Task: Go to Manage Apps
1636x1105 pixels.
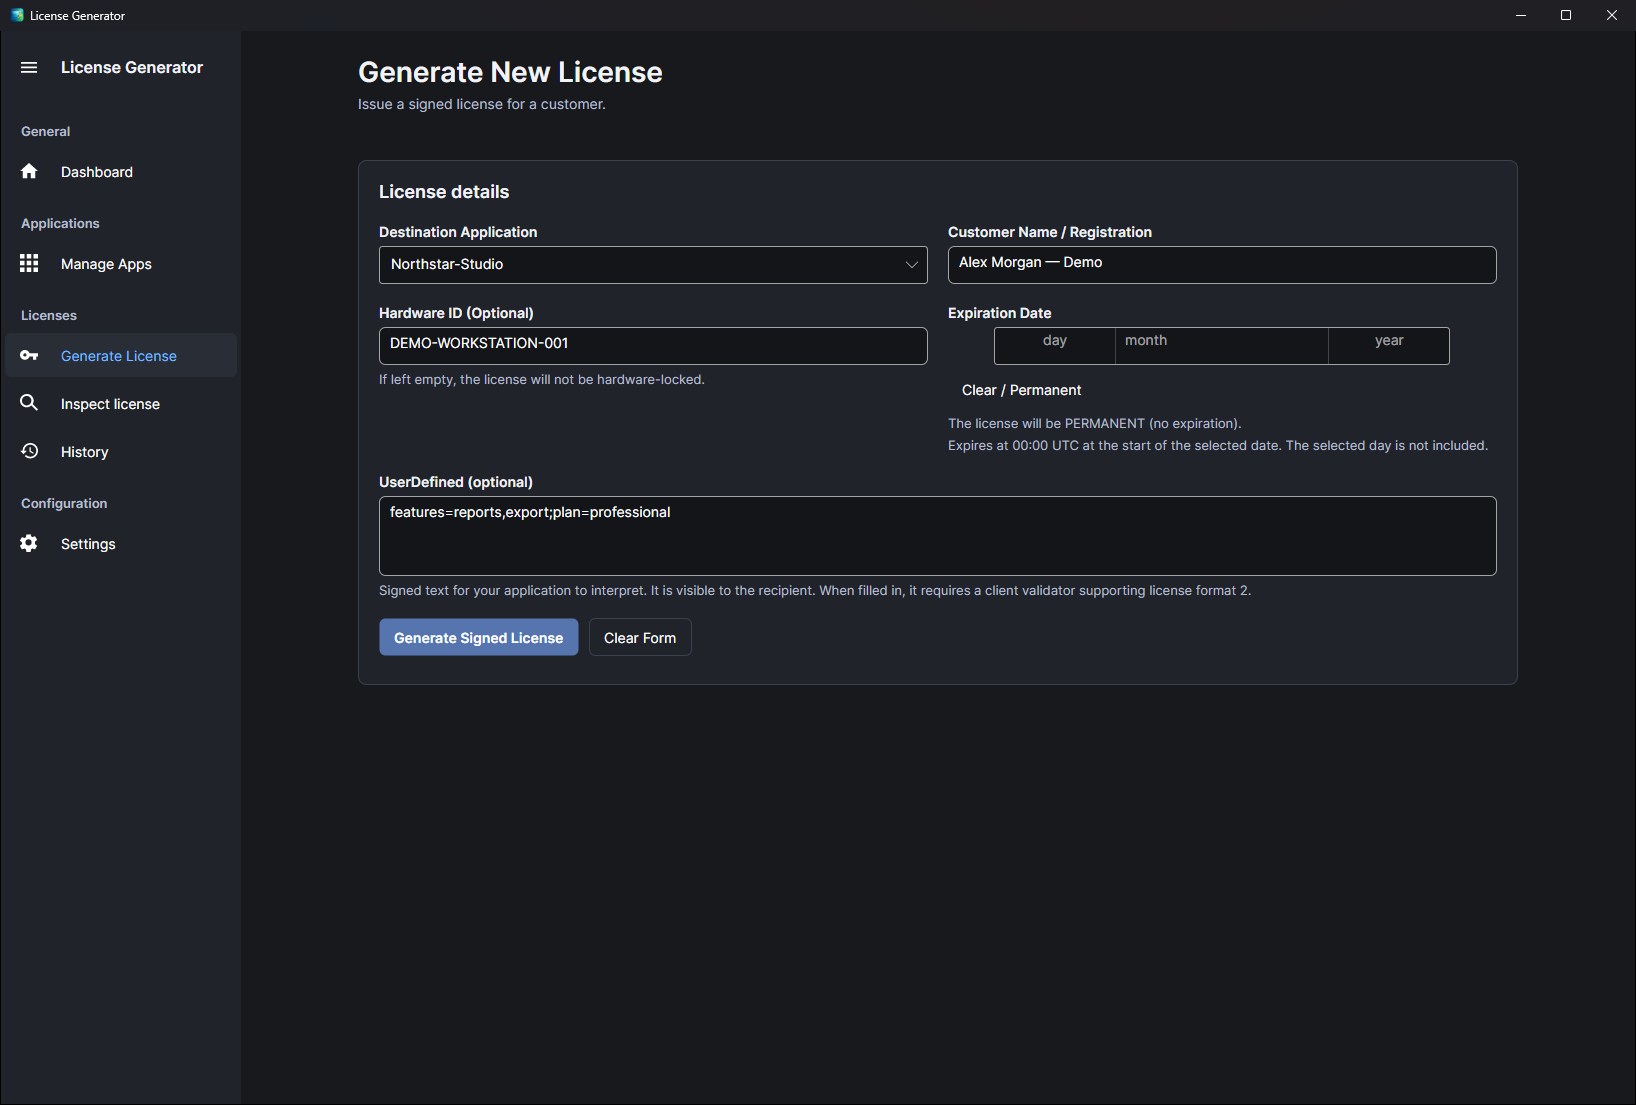Action: tap(121, 264)
